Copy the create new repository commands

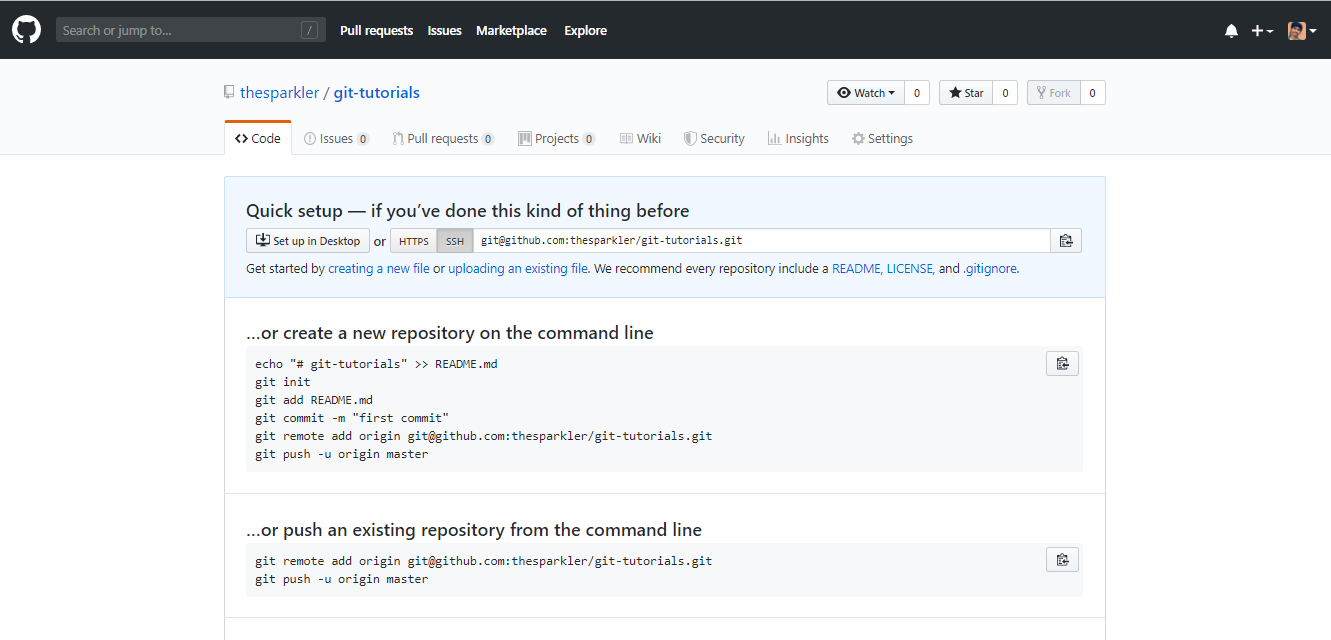coord(1062,363)
